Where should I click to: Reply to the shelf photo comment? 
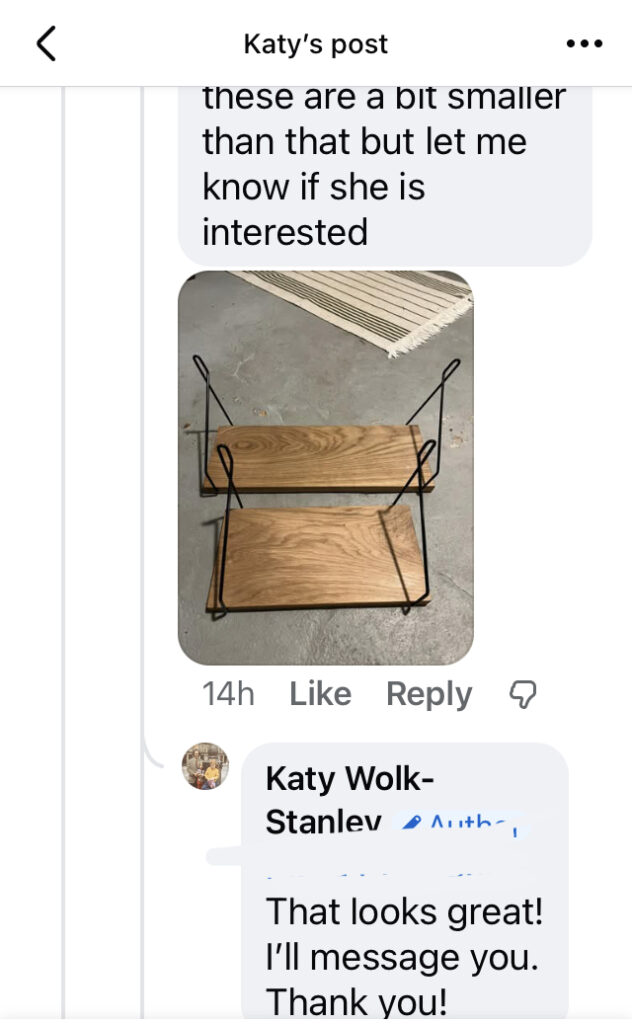click(x=429, y=694)
